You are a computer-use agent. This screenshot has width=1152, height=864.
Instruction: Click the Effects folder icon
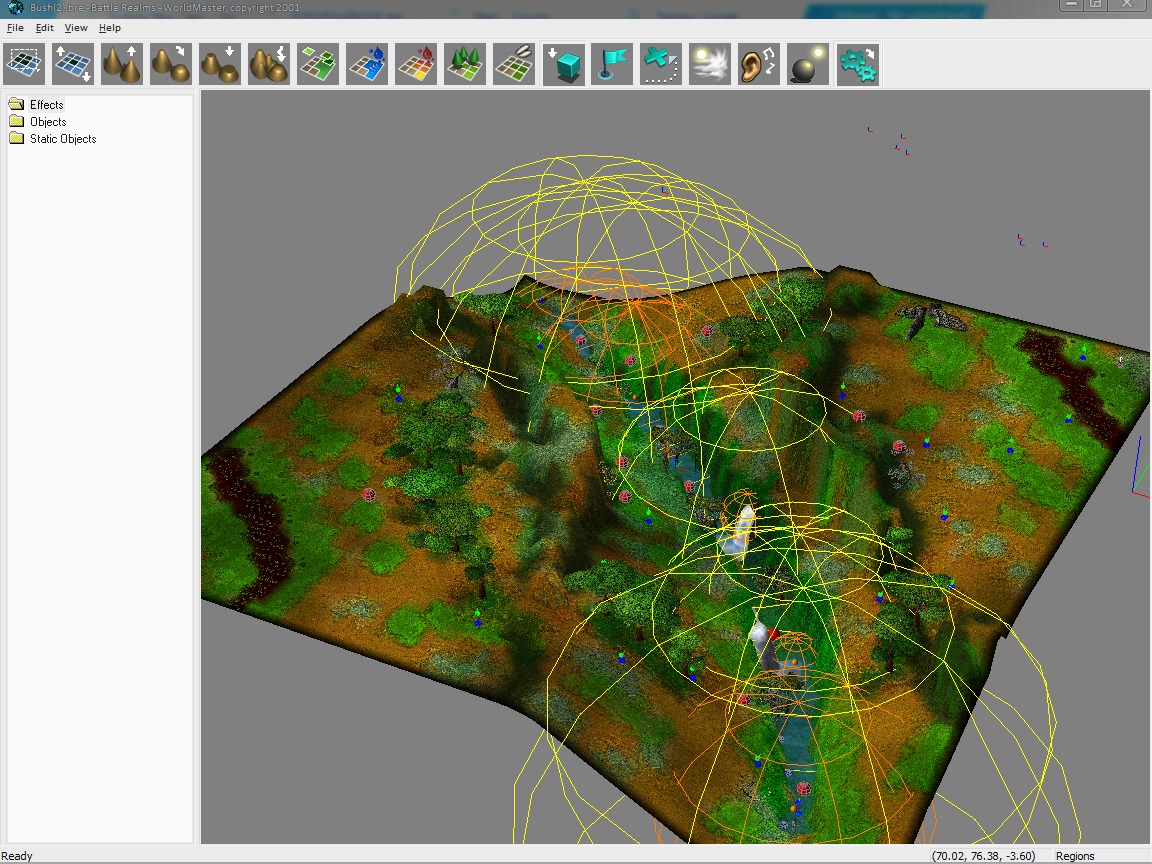click(x=16, y=104)
